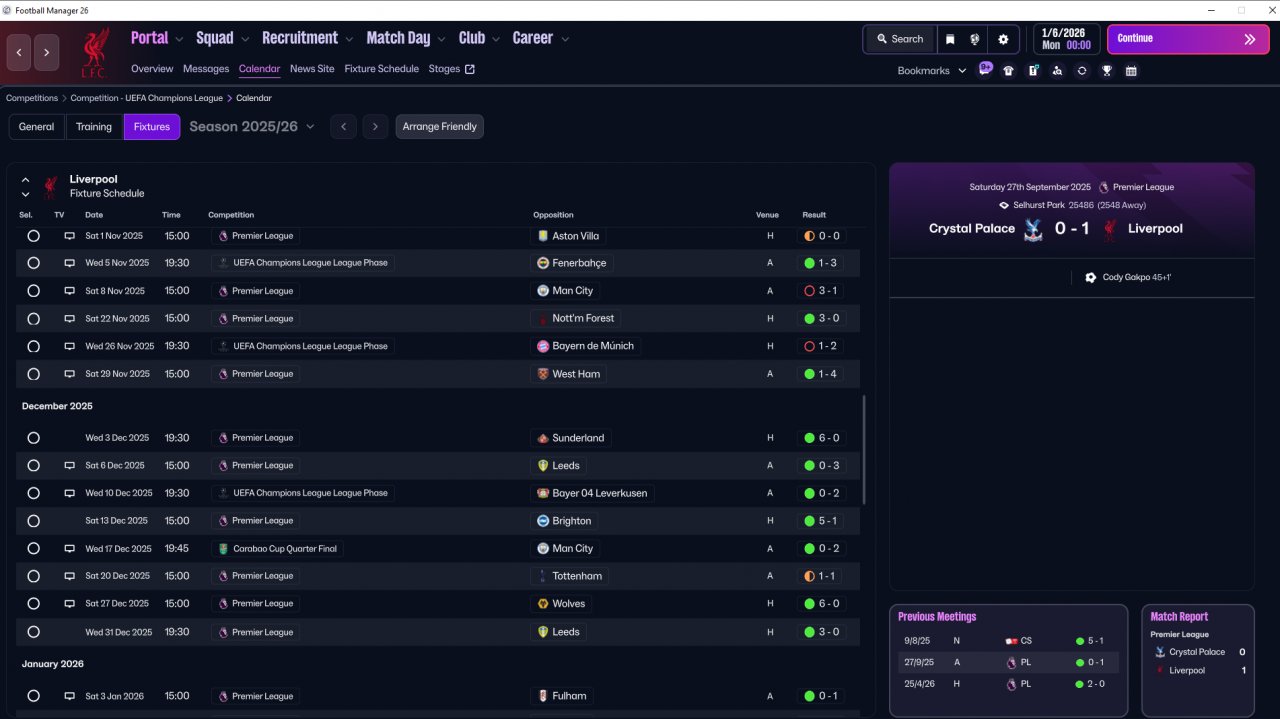Screen dimensions: 1280x719
Task: Click the fixture list vertical scrollbar
Action: (x=864, y=450)
